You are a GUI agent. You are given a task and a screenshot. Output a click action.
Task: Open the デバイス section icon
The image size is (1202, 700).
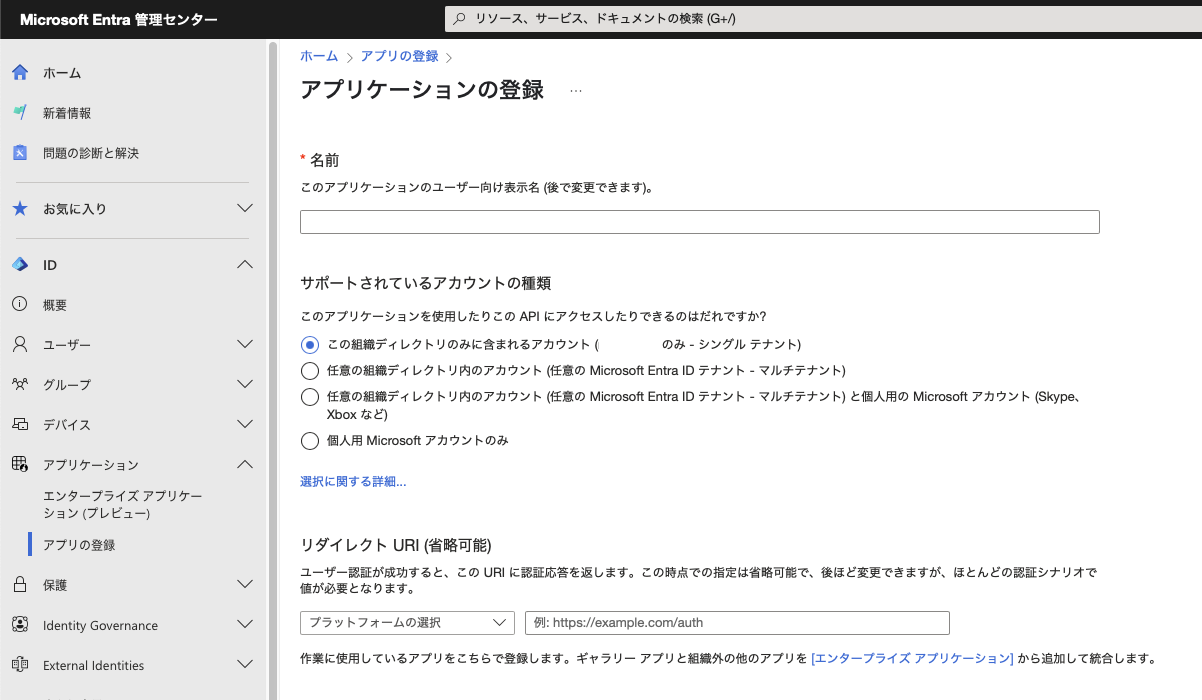pos(19,424)
